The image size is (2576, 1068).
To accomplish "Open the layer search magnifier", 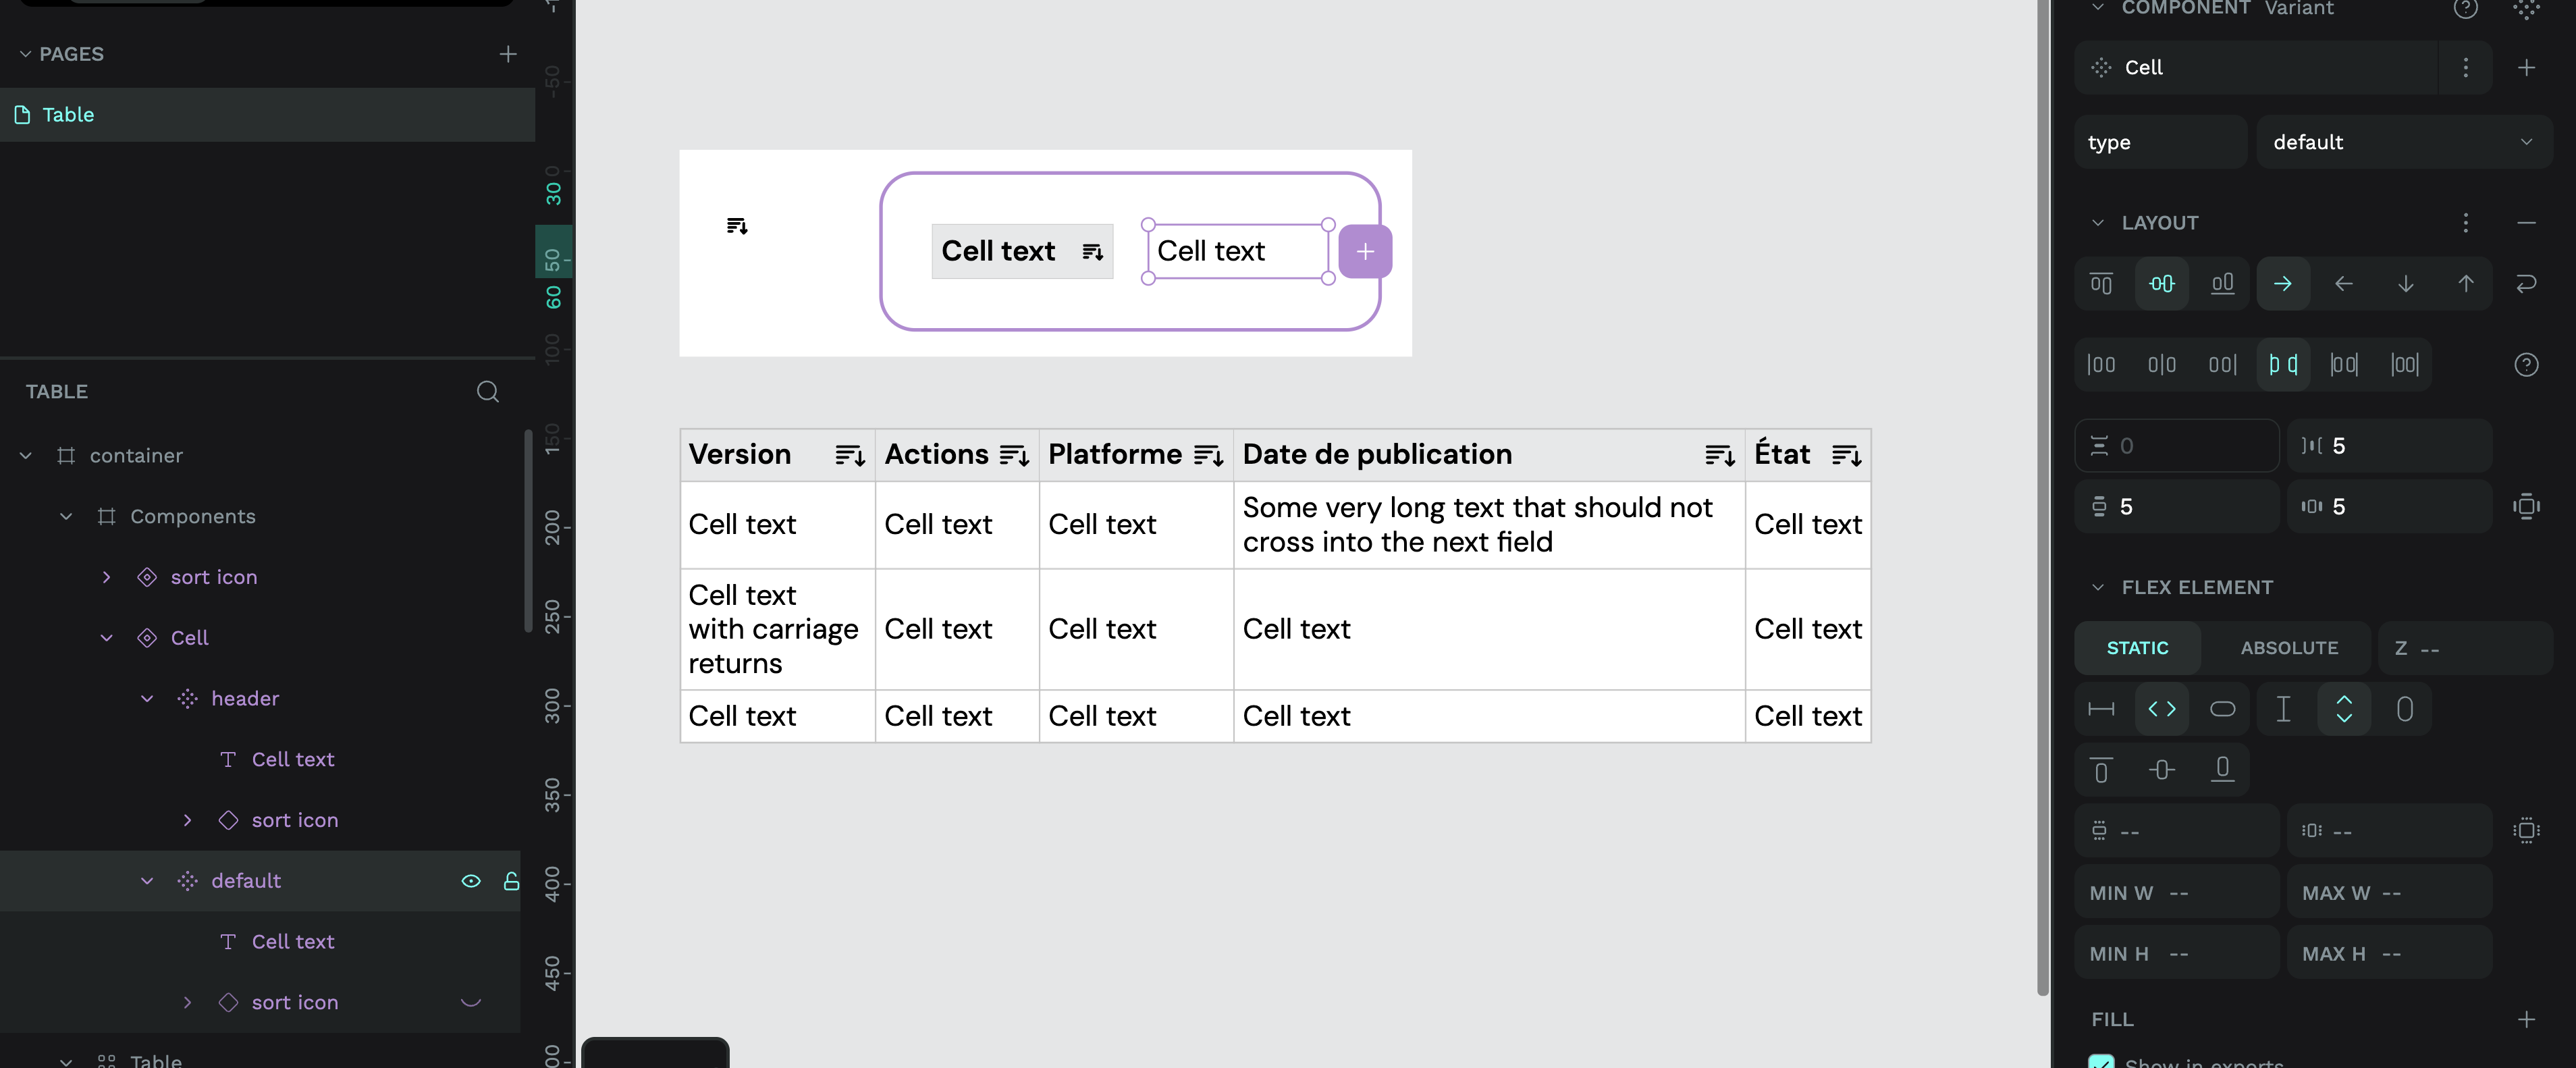I will pos(487,392).
